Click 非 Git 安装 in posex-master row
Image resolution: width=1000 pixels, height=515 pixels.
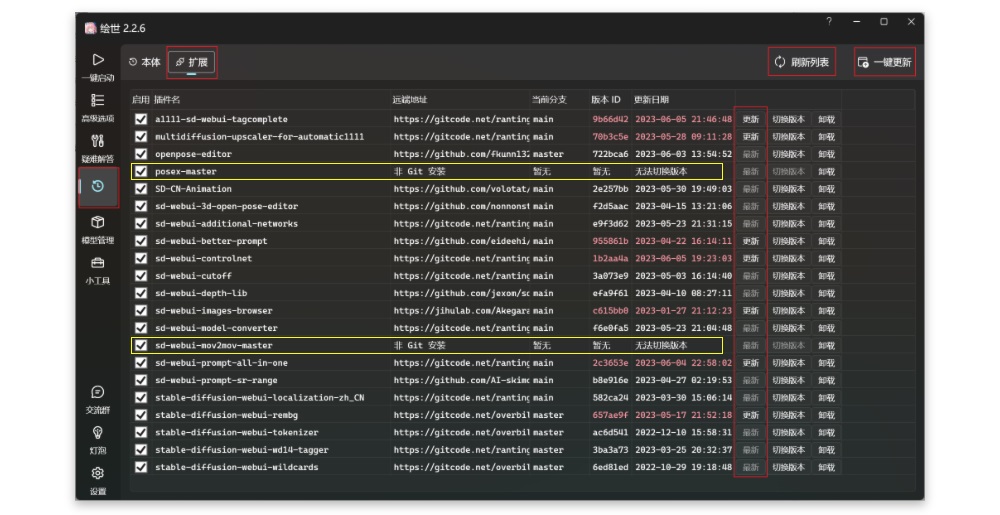[419, 171]
